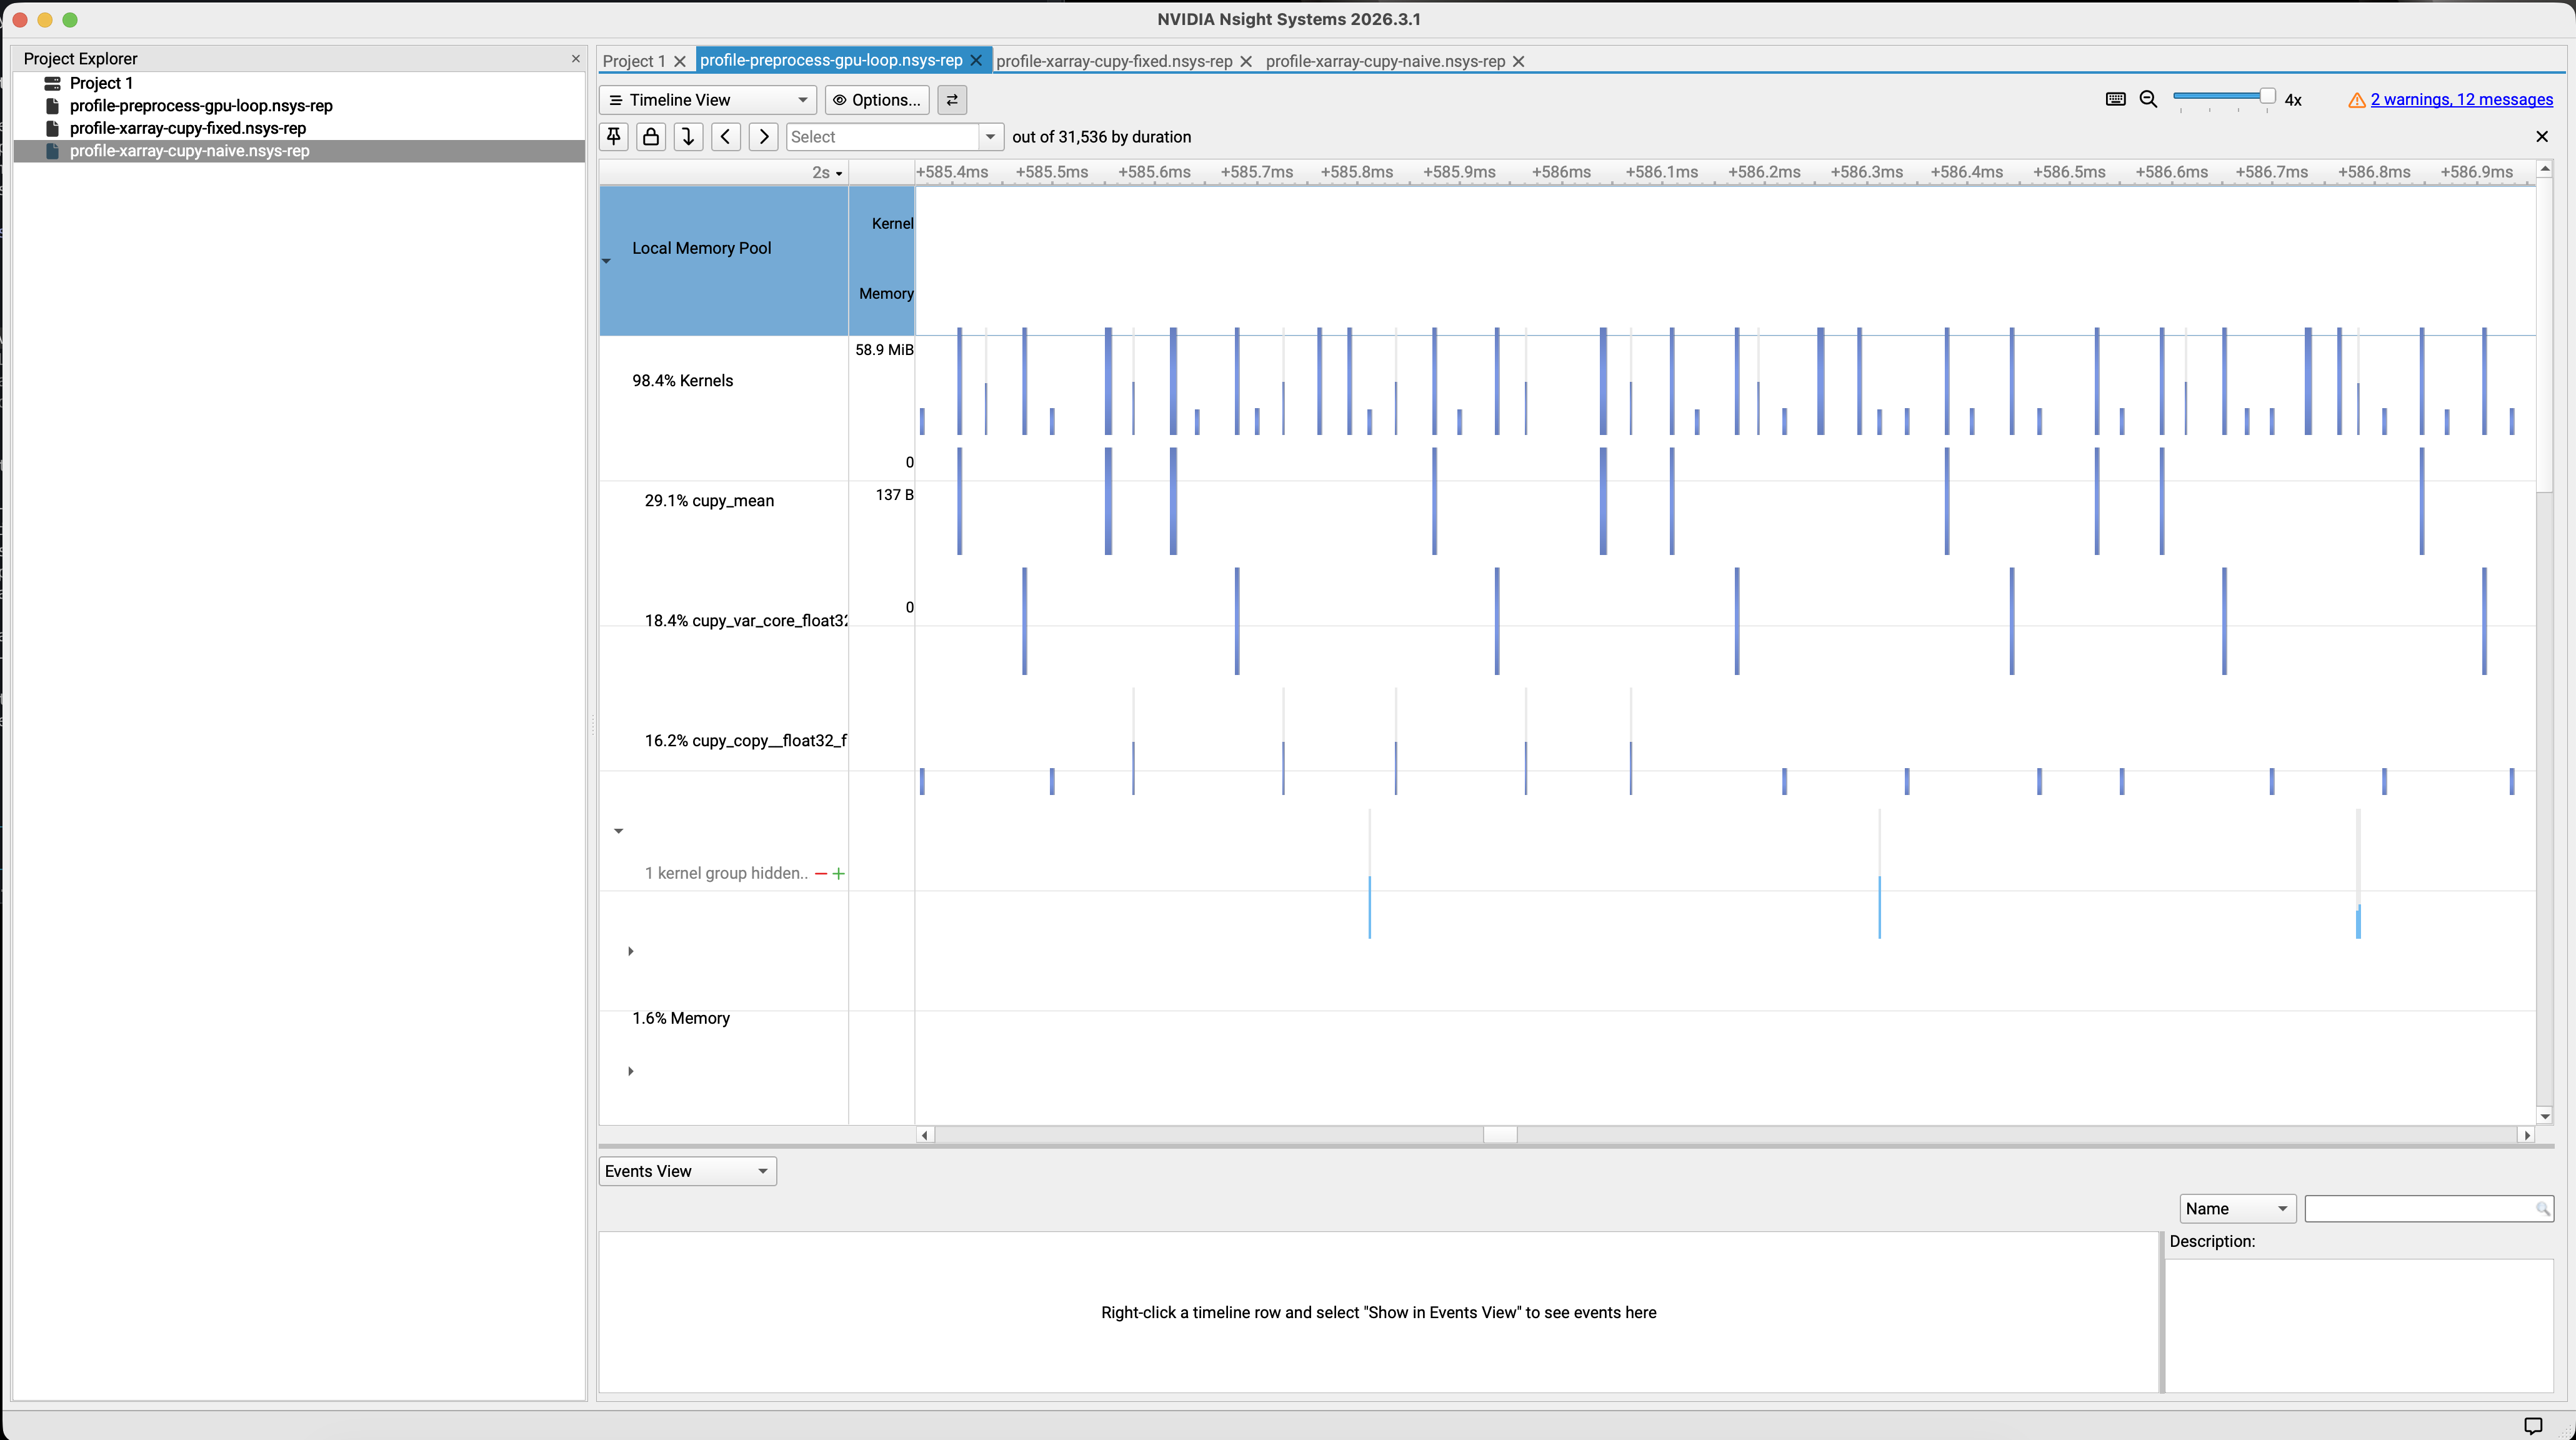Collapse the triangle above '1 kernel group hidden'

coord(618,831)
